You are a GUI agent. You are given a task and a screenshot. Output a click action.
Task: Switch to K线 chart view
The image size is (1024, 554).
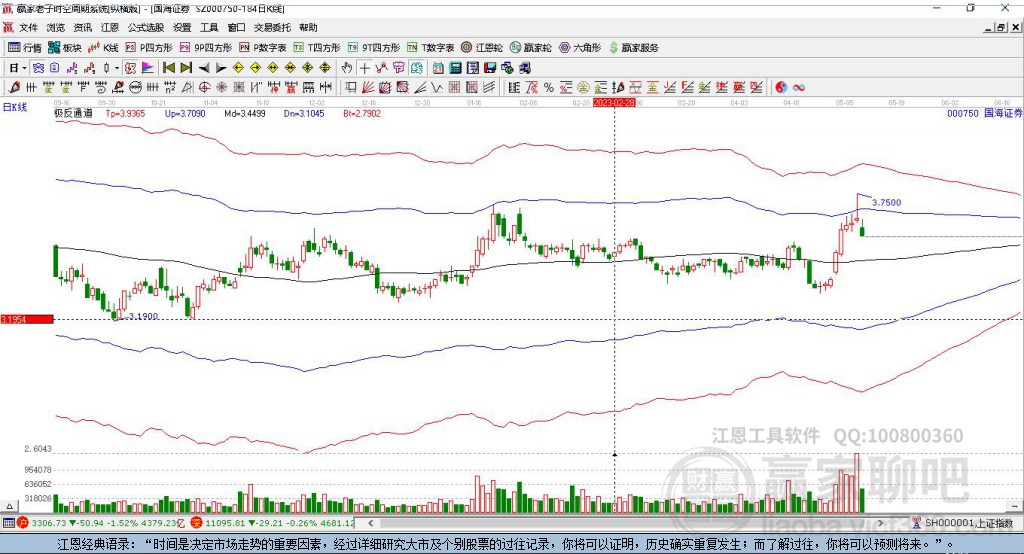click(x=103, y=48)
